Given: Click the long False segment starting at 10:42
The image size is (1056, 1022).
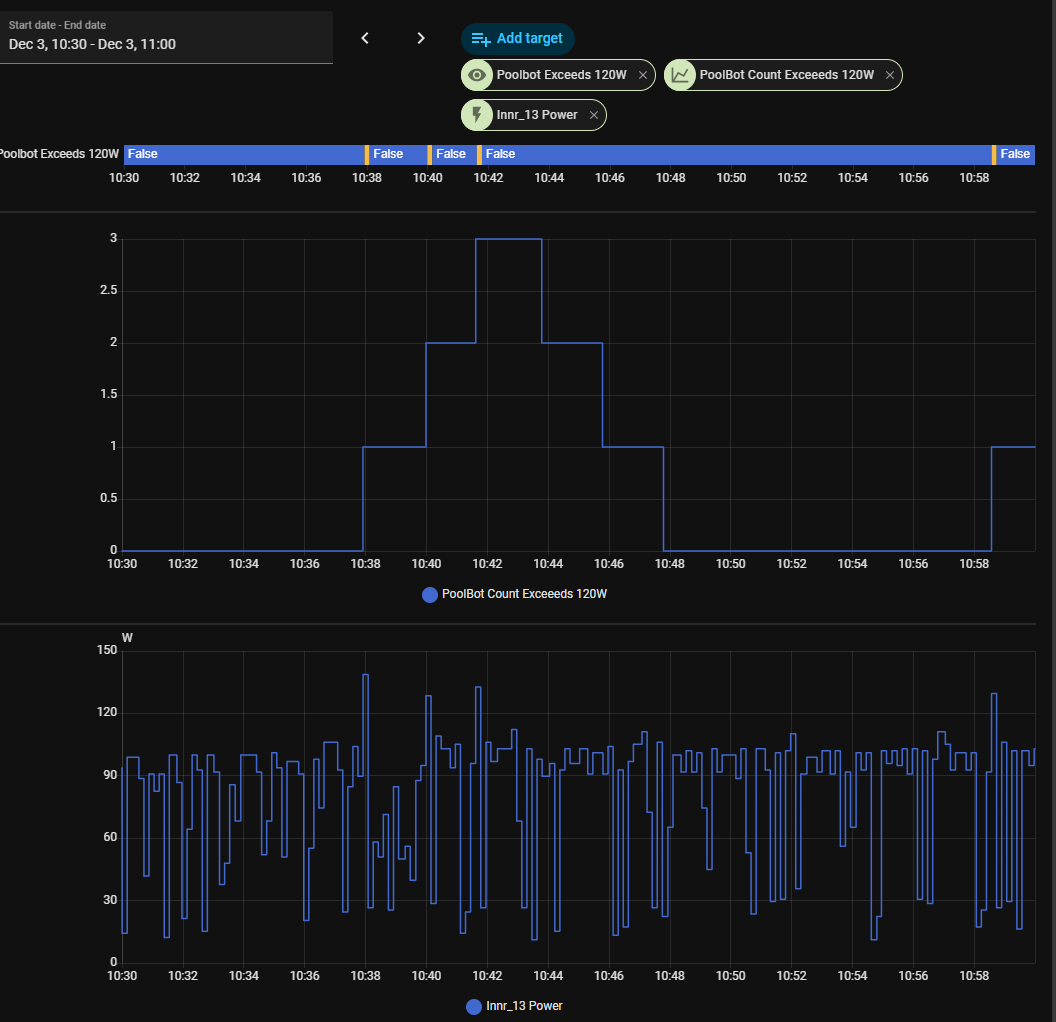Looking at the screenshot, I should click(735, 154).
